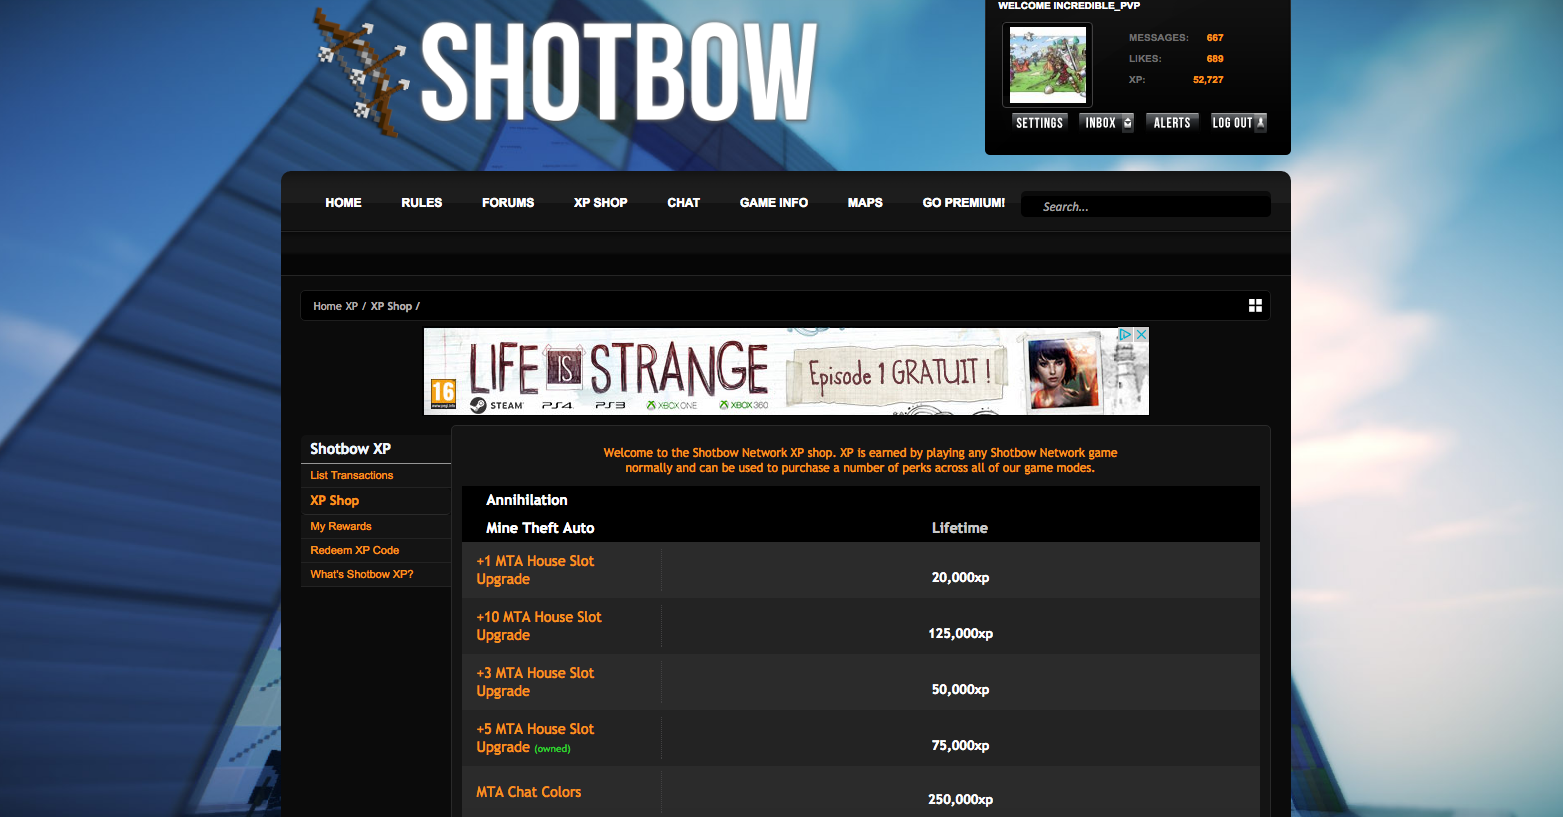Select XP Shop in the sidebar
Image resolution: width=1563 pixels, height=817 pixels.
click(334, 501)
